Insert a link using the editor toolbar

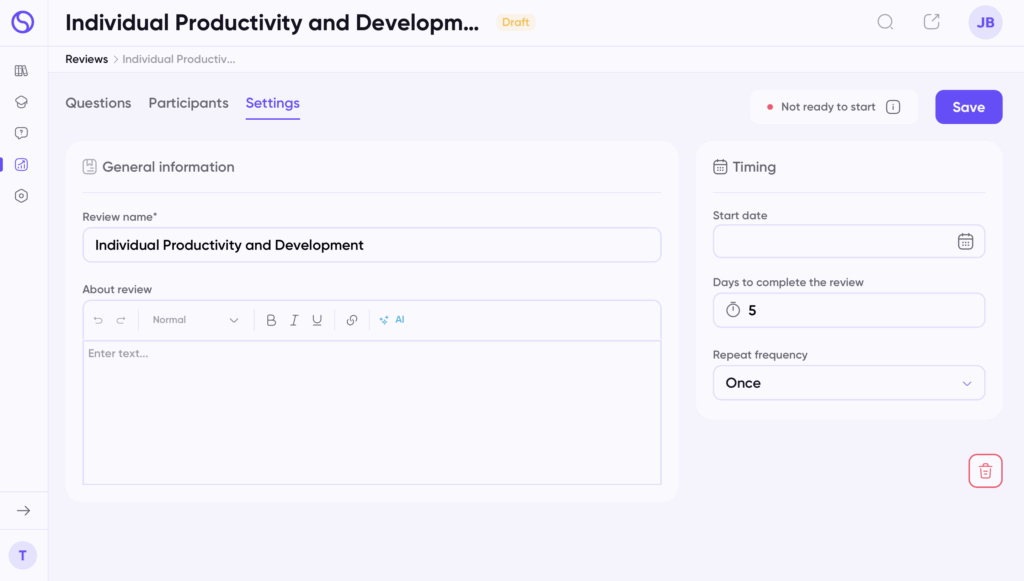[352, 320]
